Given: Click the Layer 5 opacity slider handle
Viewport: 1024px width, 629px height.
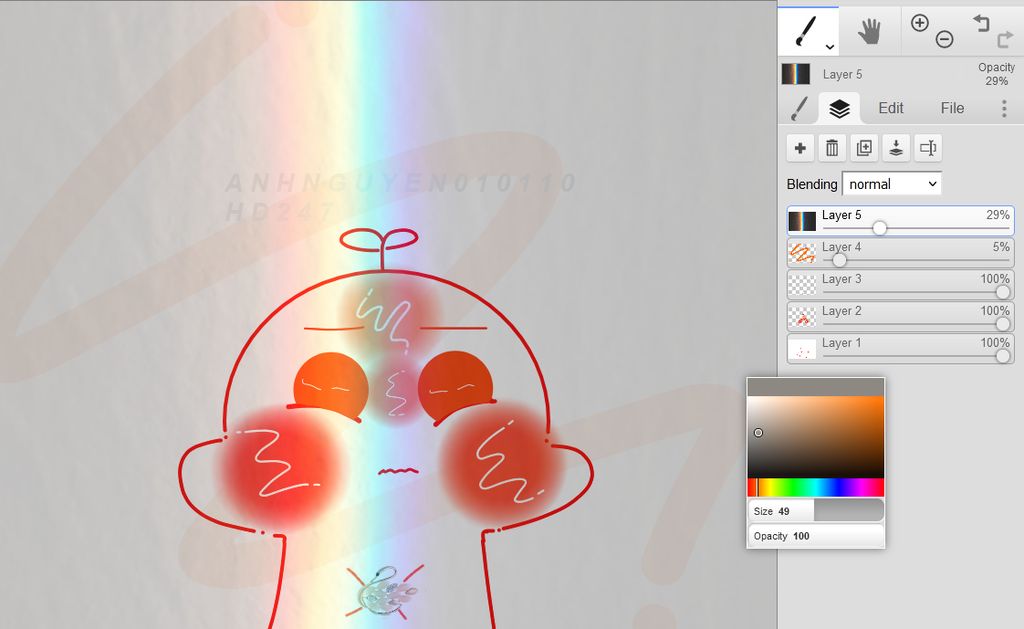Looking at the screenshot, I should point(880,228).
